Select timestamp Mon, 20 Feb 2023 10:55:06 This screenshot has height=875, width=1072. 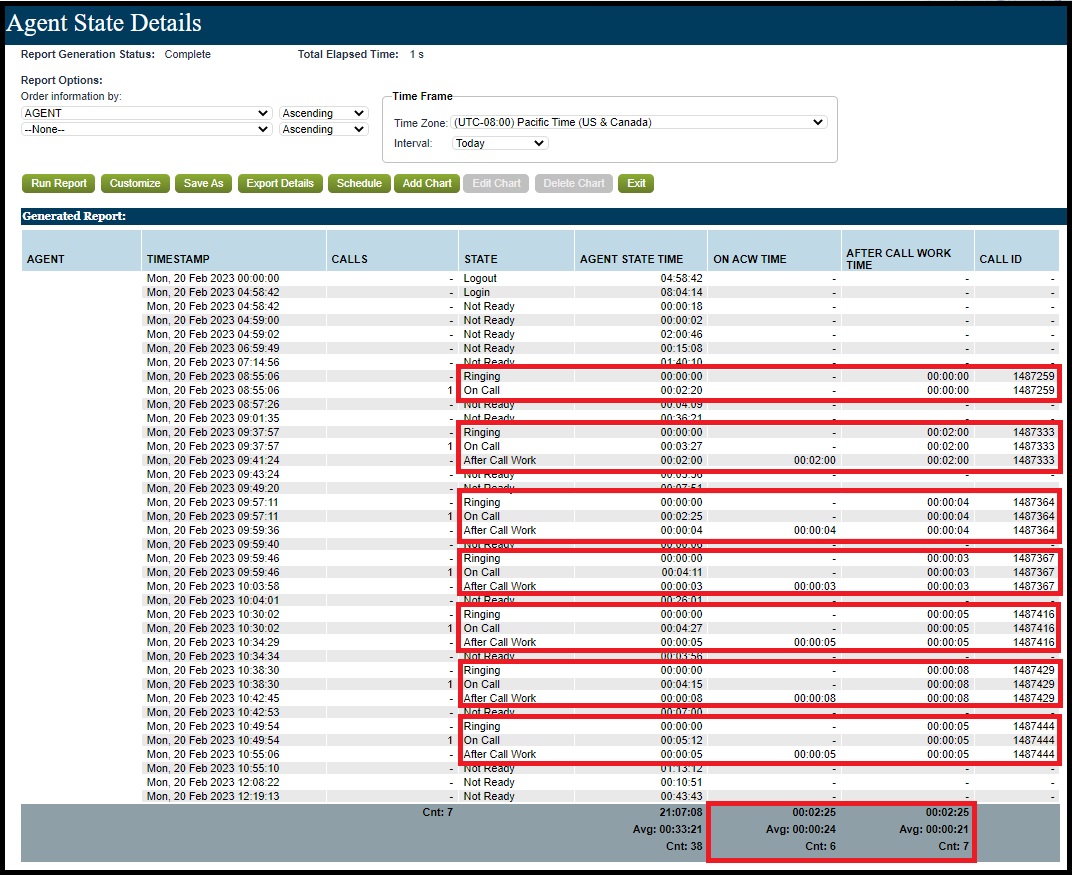coord(213,755)
